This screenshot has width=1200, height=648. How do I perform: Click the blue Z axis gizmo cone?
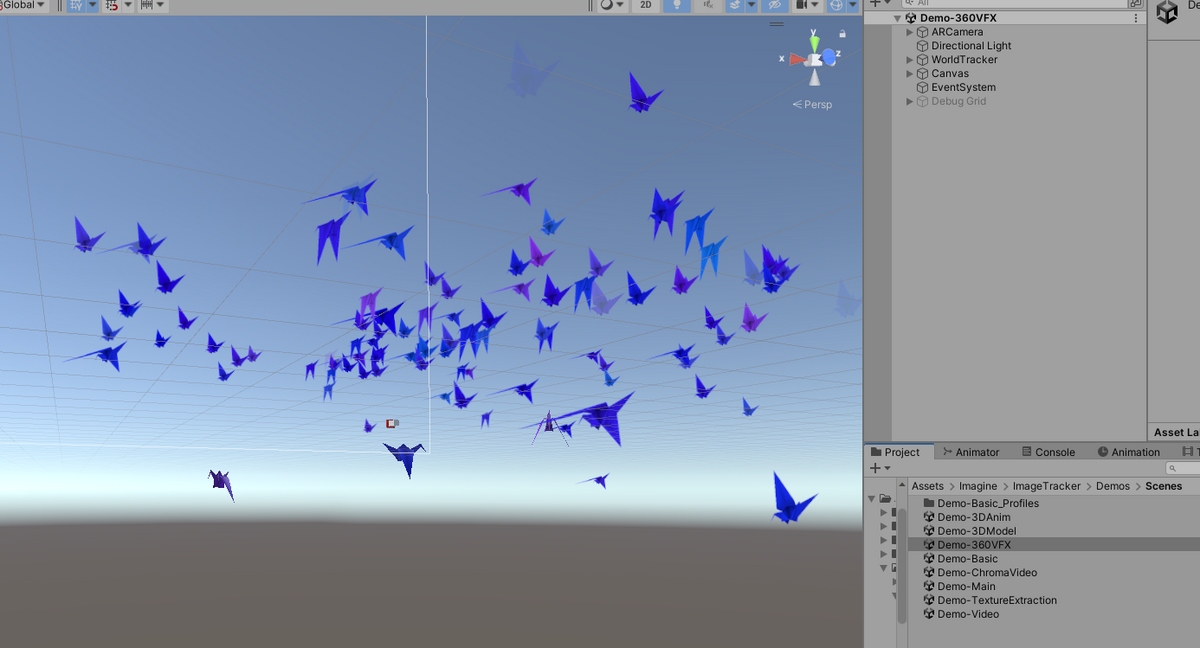pos(829,57)
